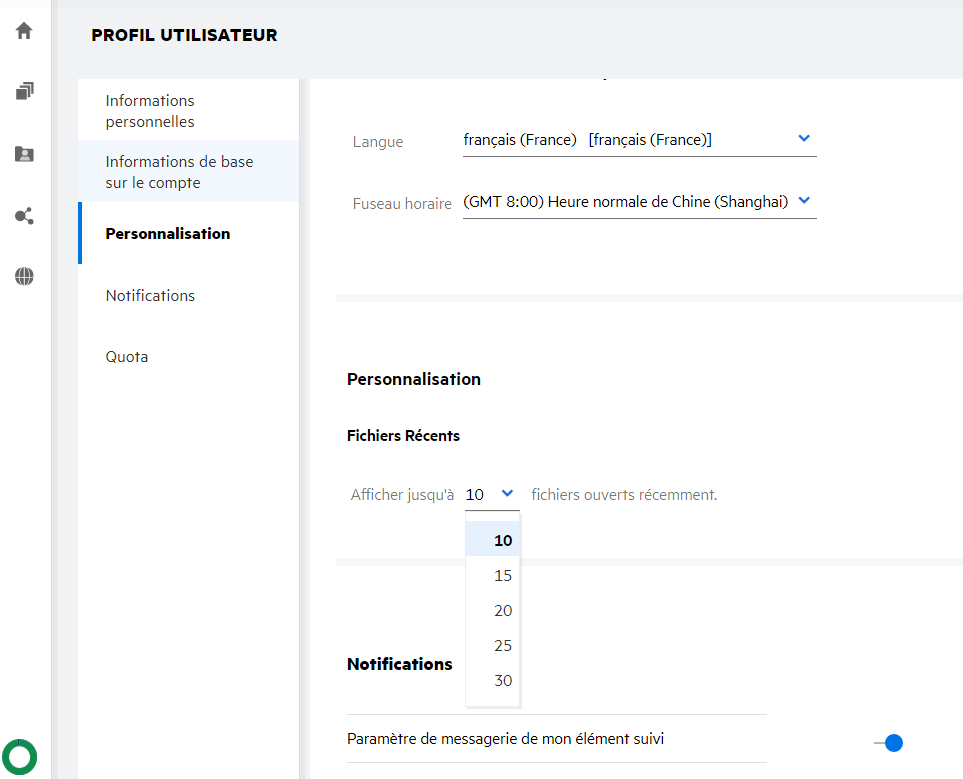Choose 10 in recent files list
Screen dimensions: 963x779
point(502,540)
